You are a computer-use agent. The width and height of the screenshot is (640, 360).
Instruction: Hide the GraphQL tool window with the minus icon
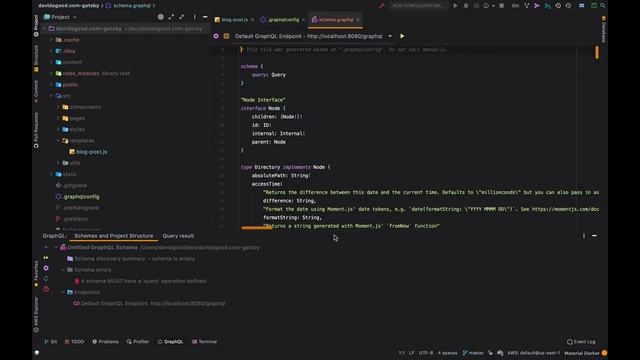pos(594,236)
